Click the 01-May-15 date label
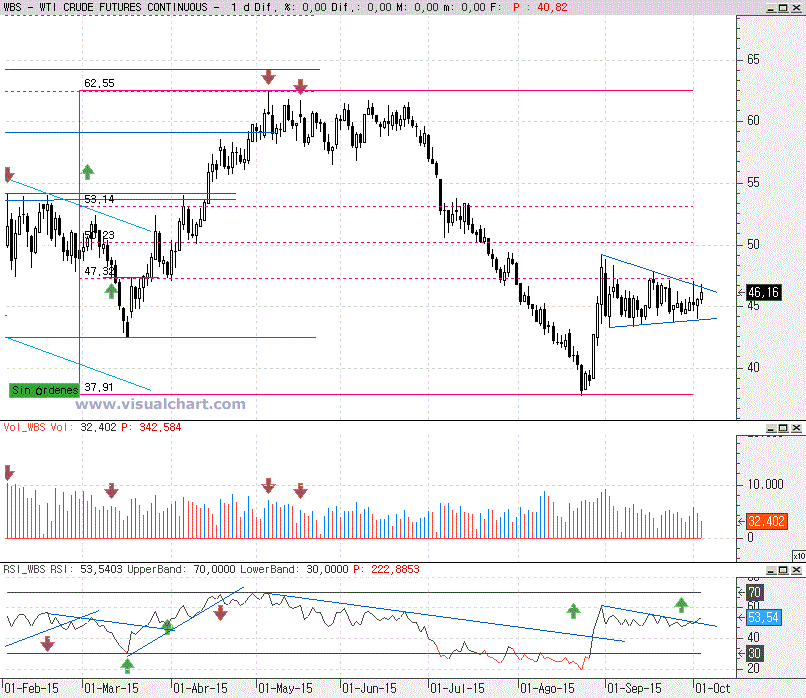The image size is (806, 698). (285, 688)
